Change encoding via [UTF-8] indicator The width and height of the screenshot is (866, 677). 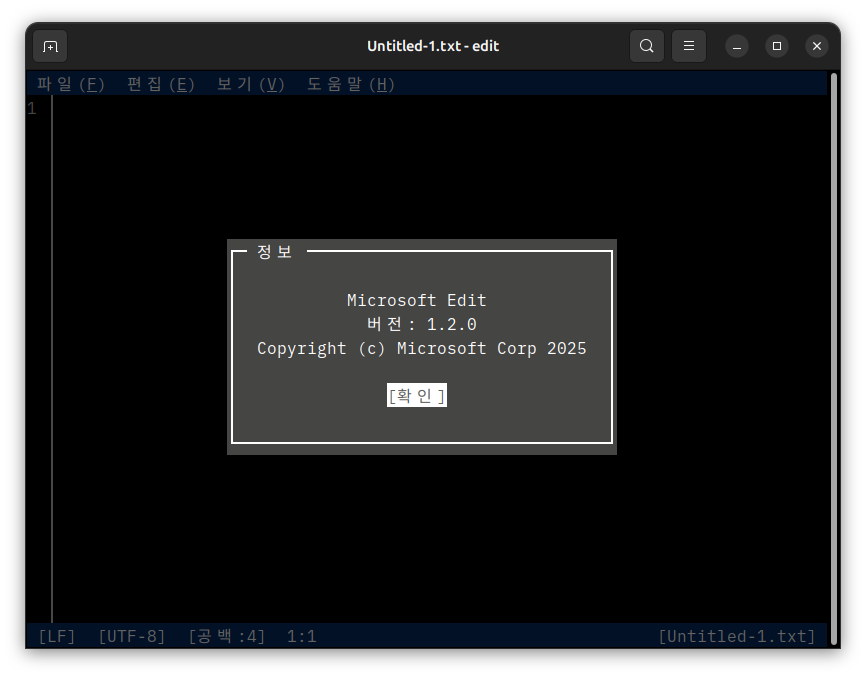click(132, 636)
